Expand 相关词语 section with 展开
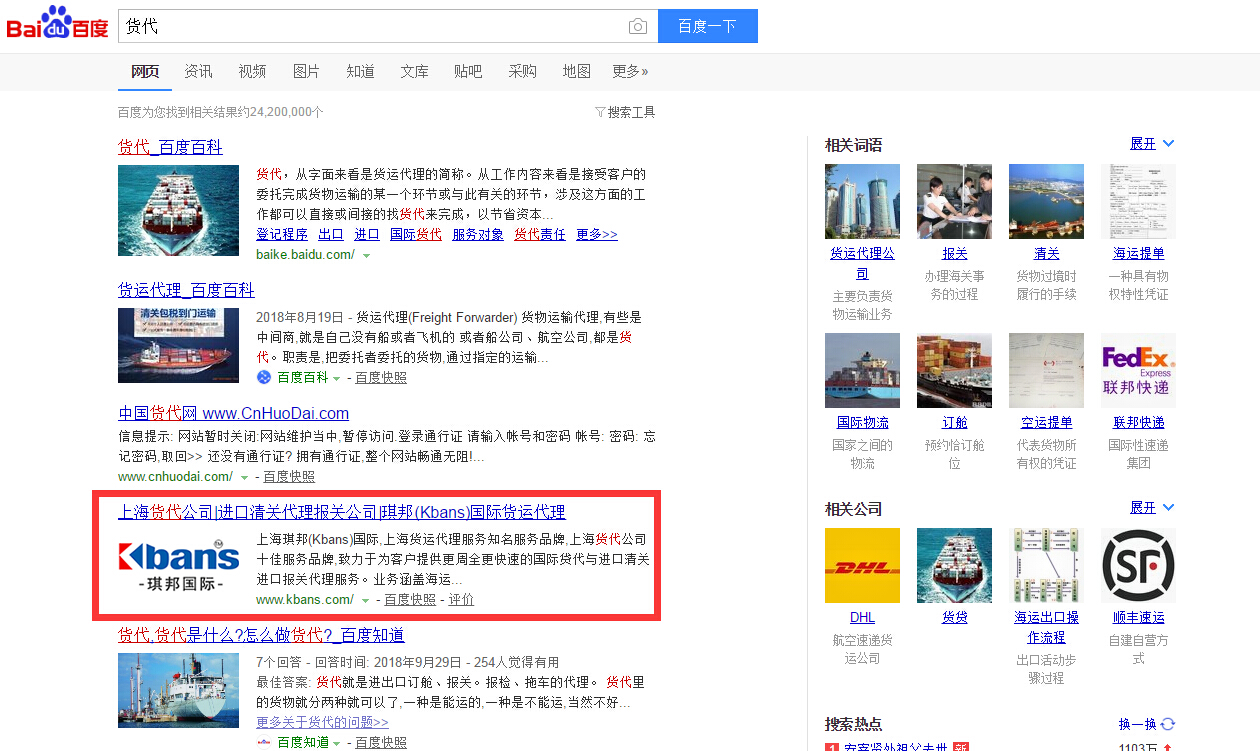The height and width of the screenshot is (751, 1260). (x=1152, y=143)
